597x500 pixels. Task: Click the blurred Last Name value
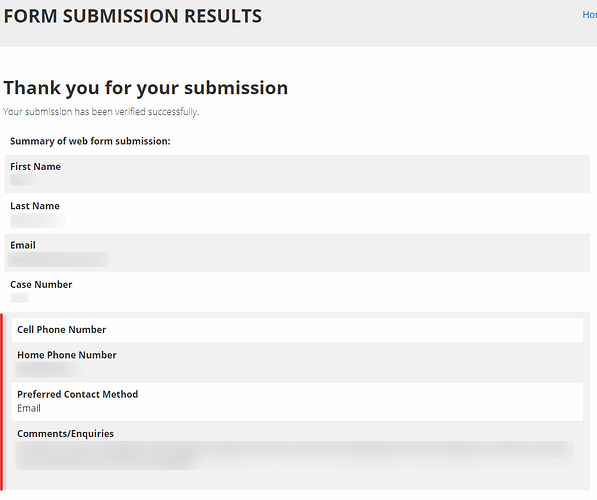pyautogui.click(x=38, y=220)
